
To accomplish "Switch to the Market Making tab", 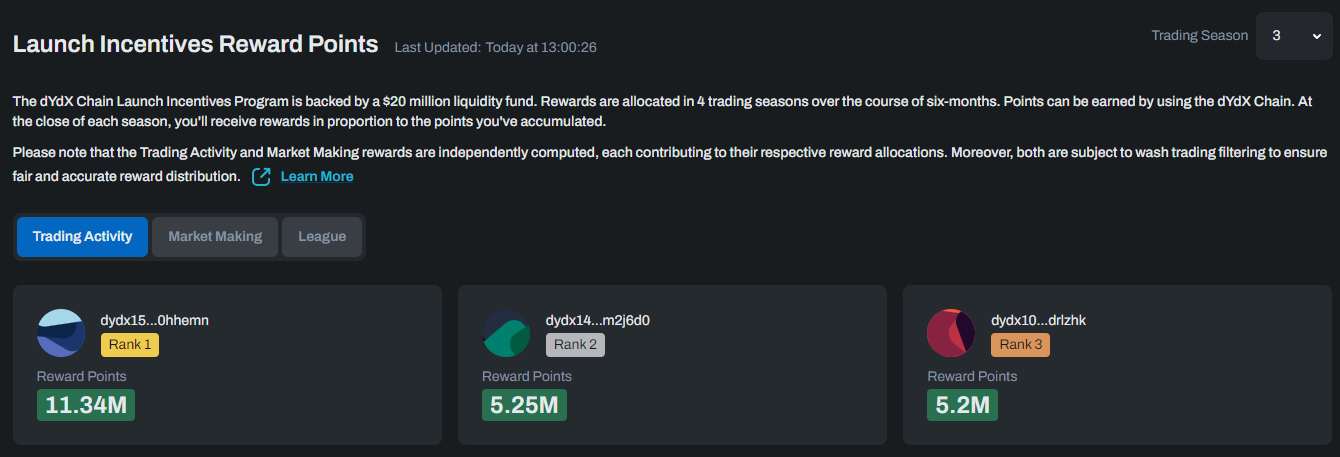I will coord(215,237).
